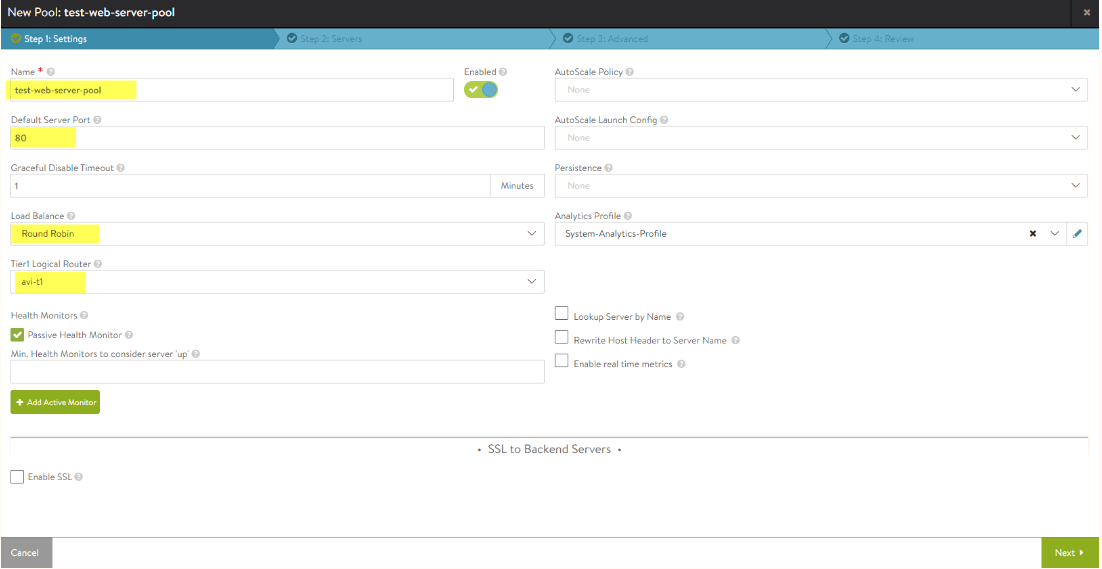Click the Name input field

(232, 90)
